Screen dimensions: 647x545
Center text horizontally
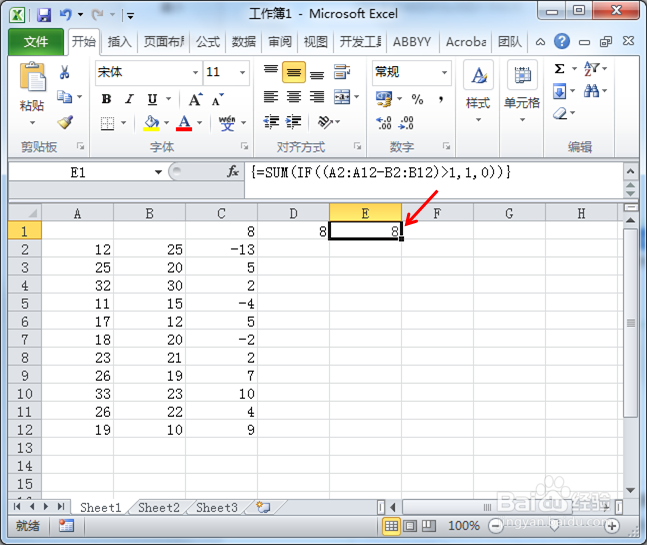click(294, 97)
